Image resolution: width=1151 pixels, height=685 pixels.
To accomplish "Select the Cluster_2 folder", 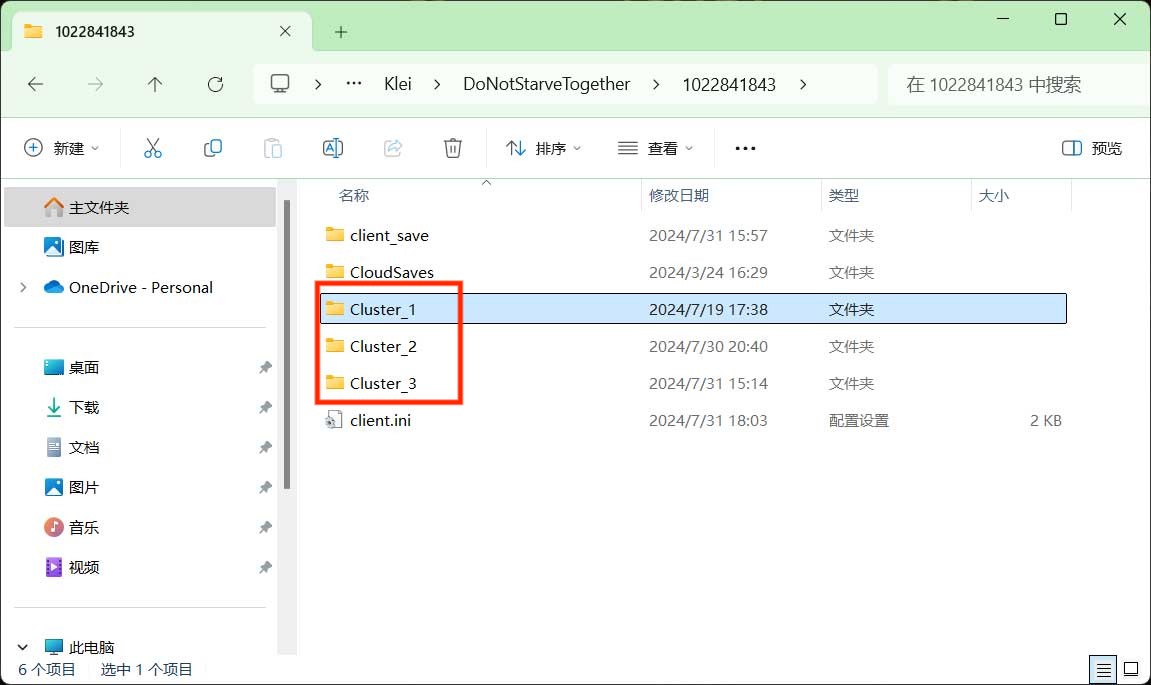I will 694,347.
